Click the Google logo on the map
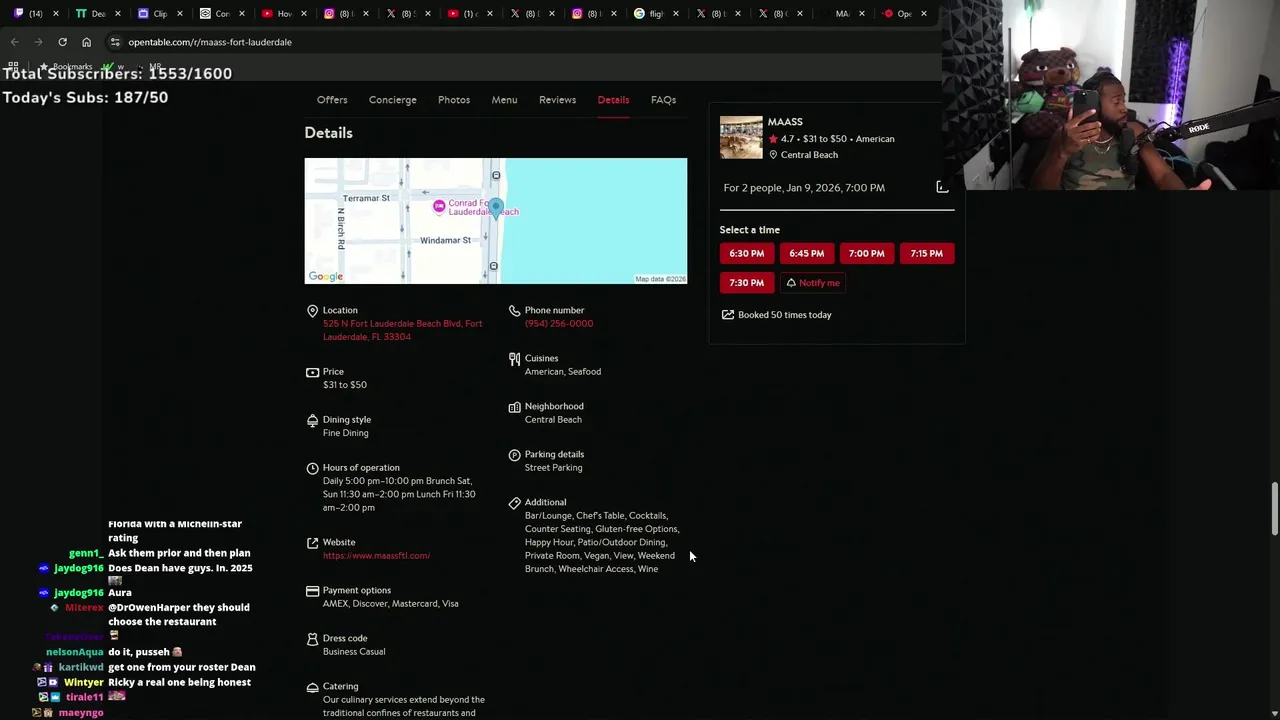The height and width of the screenshot is (720, 1280). click(x=325, y=277)
